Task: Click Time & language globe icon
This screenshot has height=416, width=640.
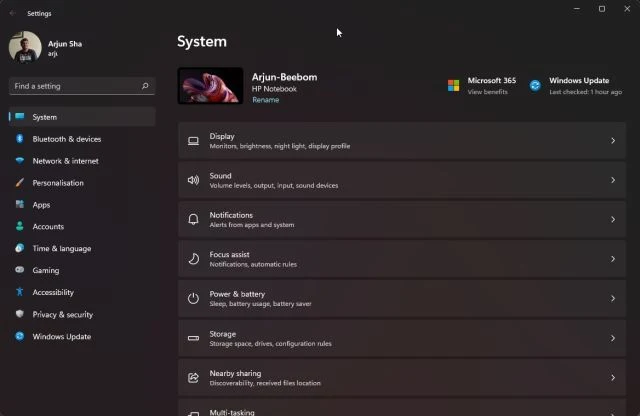Action: pyautogui.click(x=20, y=248)
